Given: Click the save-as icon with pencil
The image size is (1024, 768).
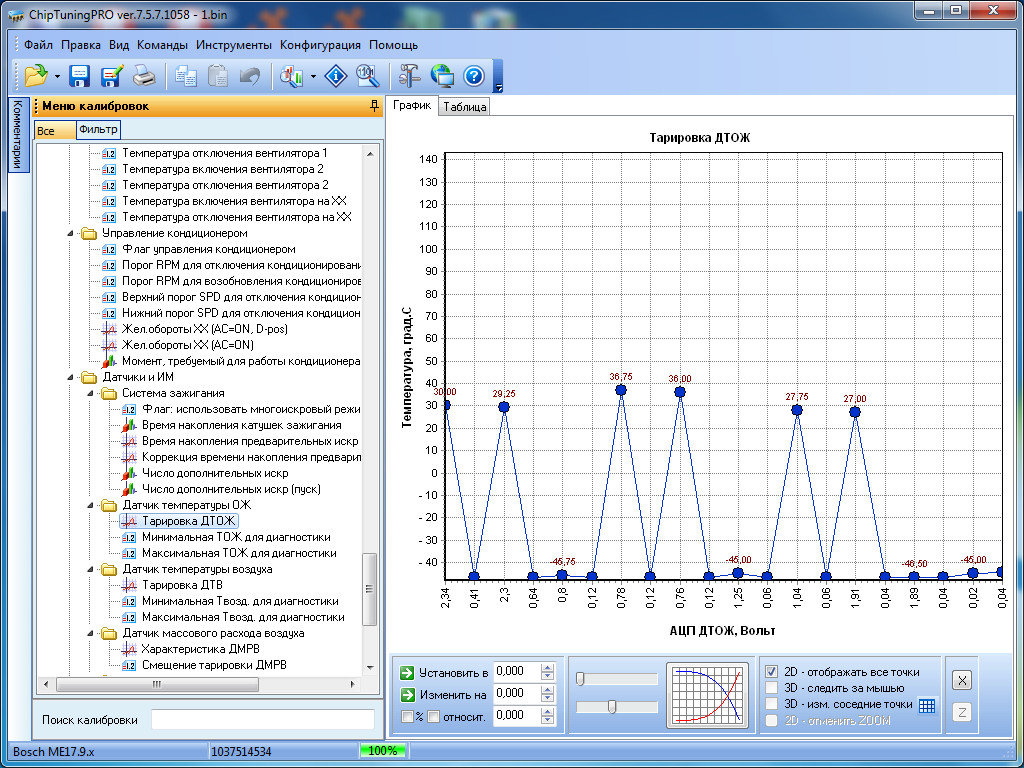Looking at the screenshot, I should [x=111, y=75].
